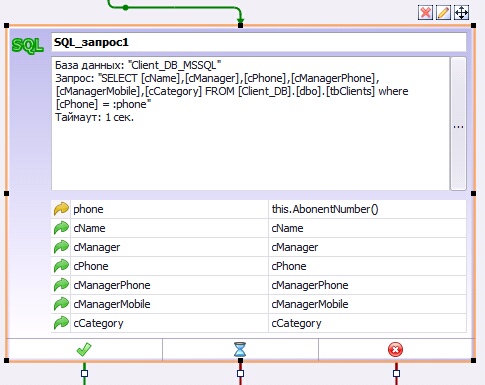Edit the block with pencil icon

point(443,13)
